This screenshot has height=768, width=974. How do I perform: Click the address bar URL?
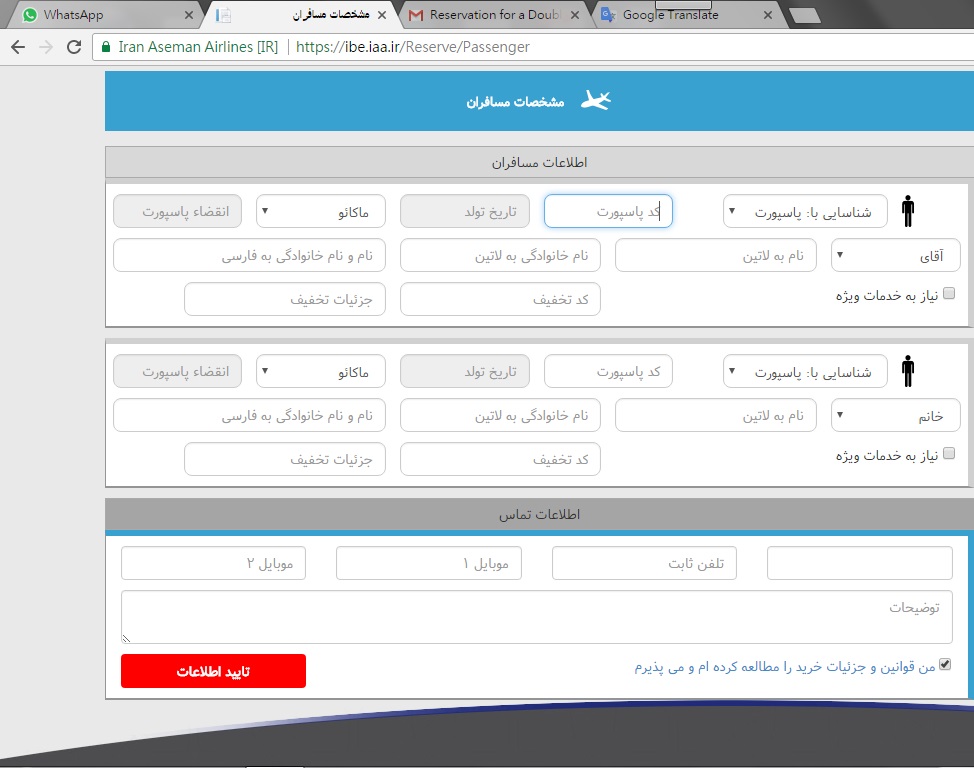(412, 47)
